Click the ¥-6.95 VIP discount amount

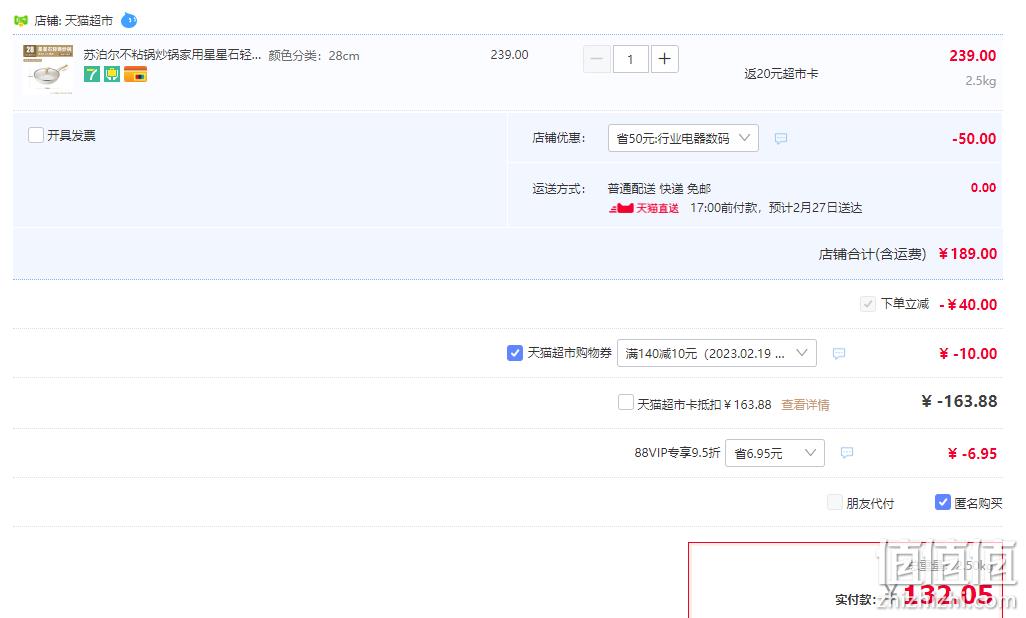tap(972, 454)
